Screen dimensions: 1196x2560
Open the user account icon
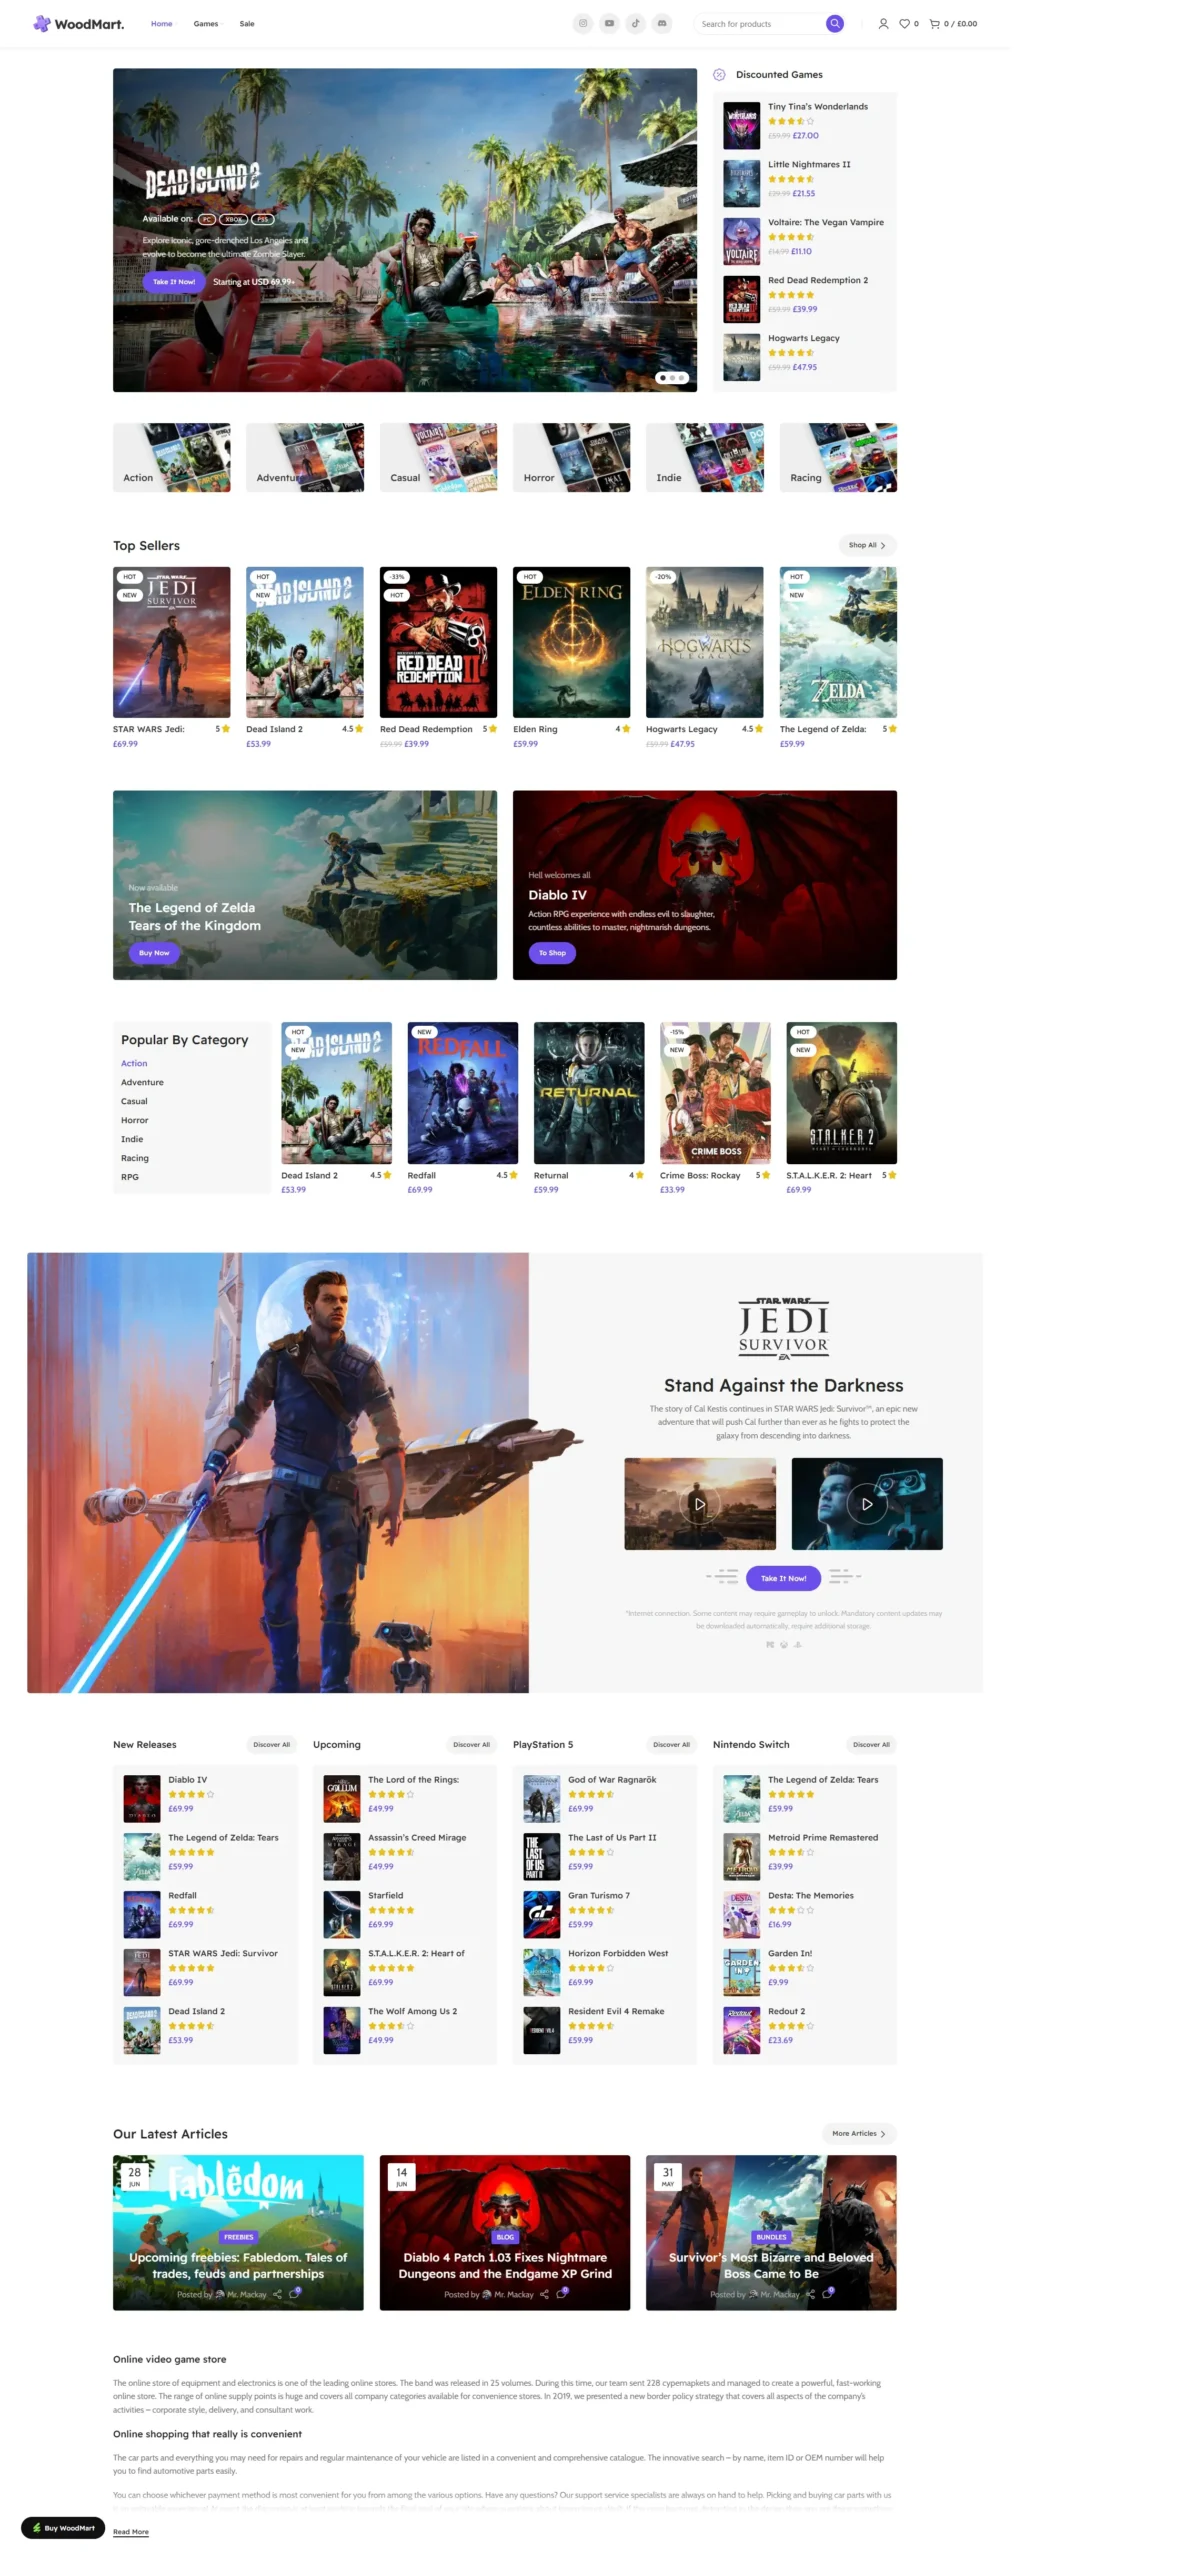coord(882,24)
